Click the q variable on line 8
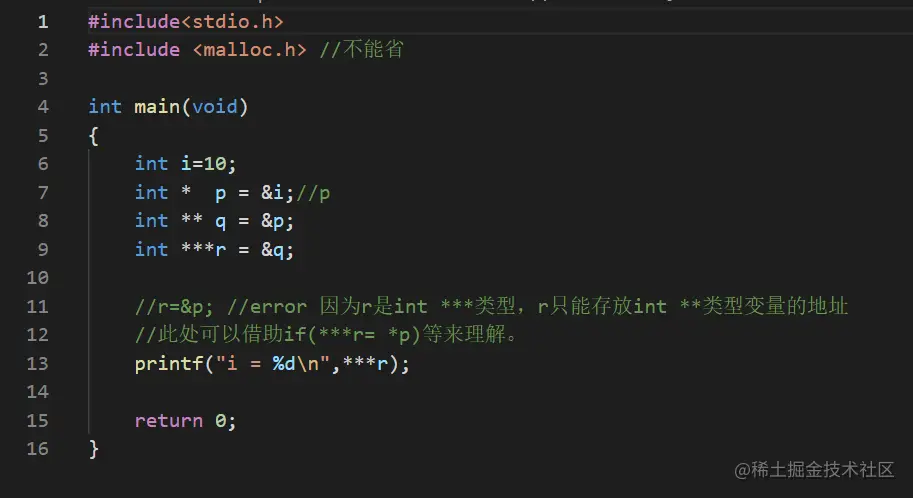 [x=220, y=222]
